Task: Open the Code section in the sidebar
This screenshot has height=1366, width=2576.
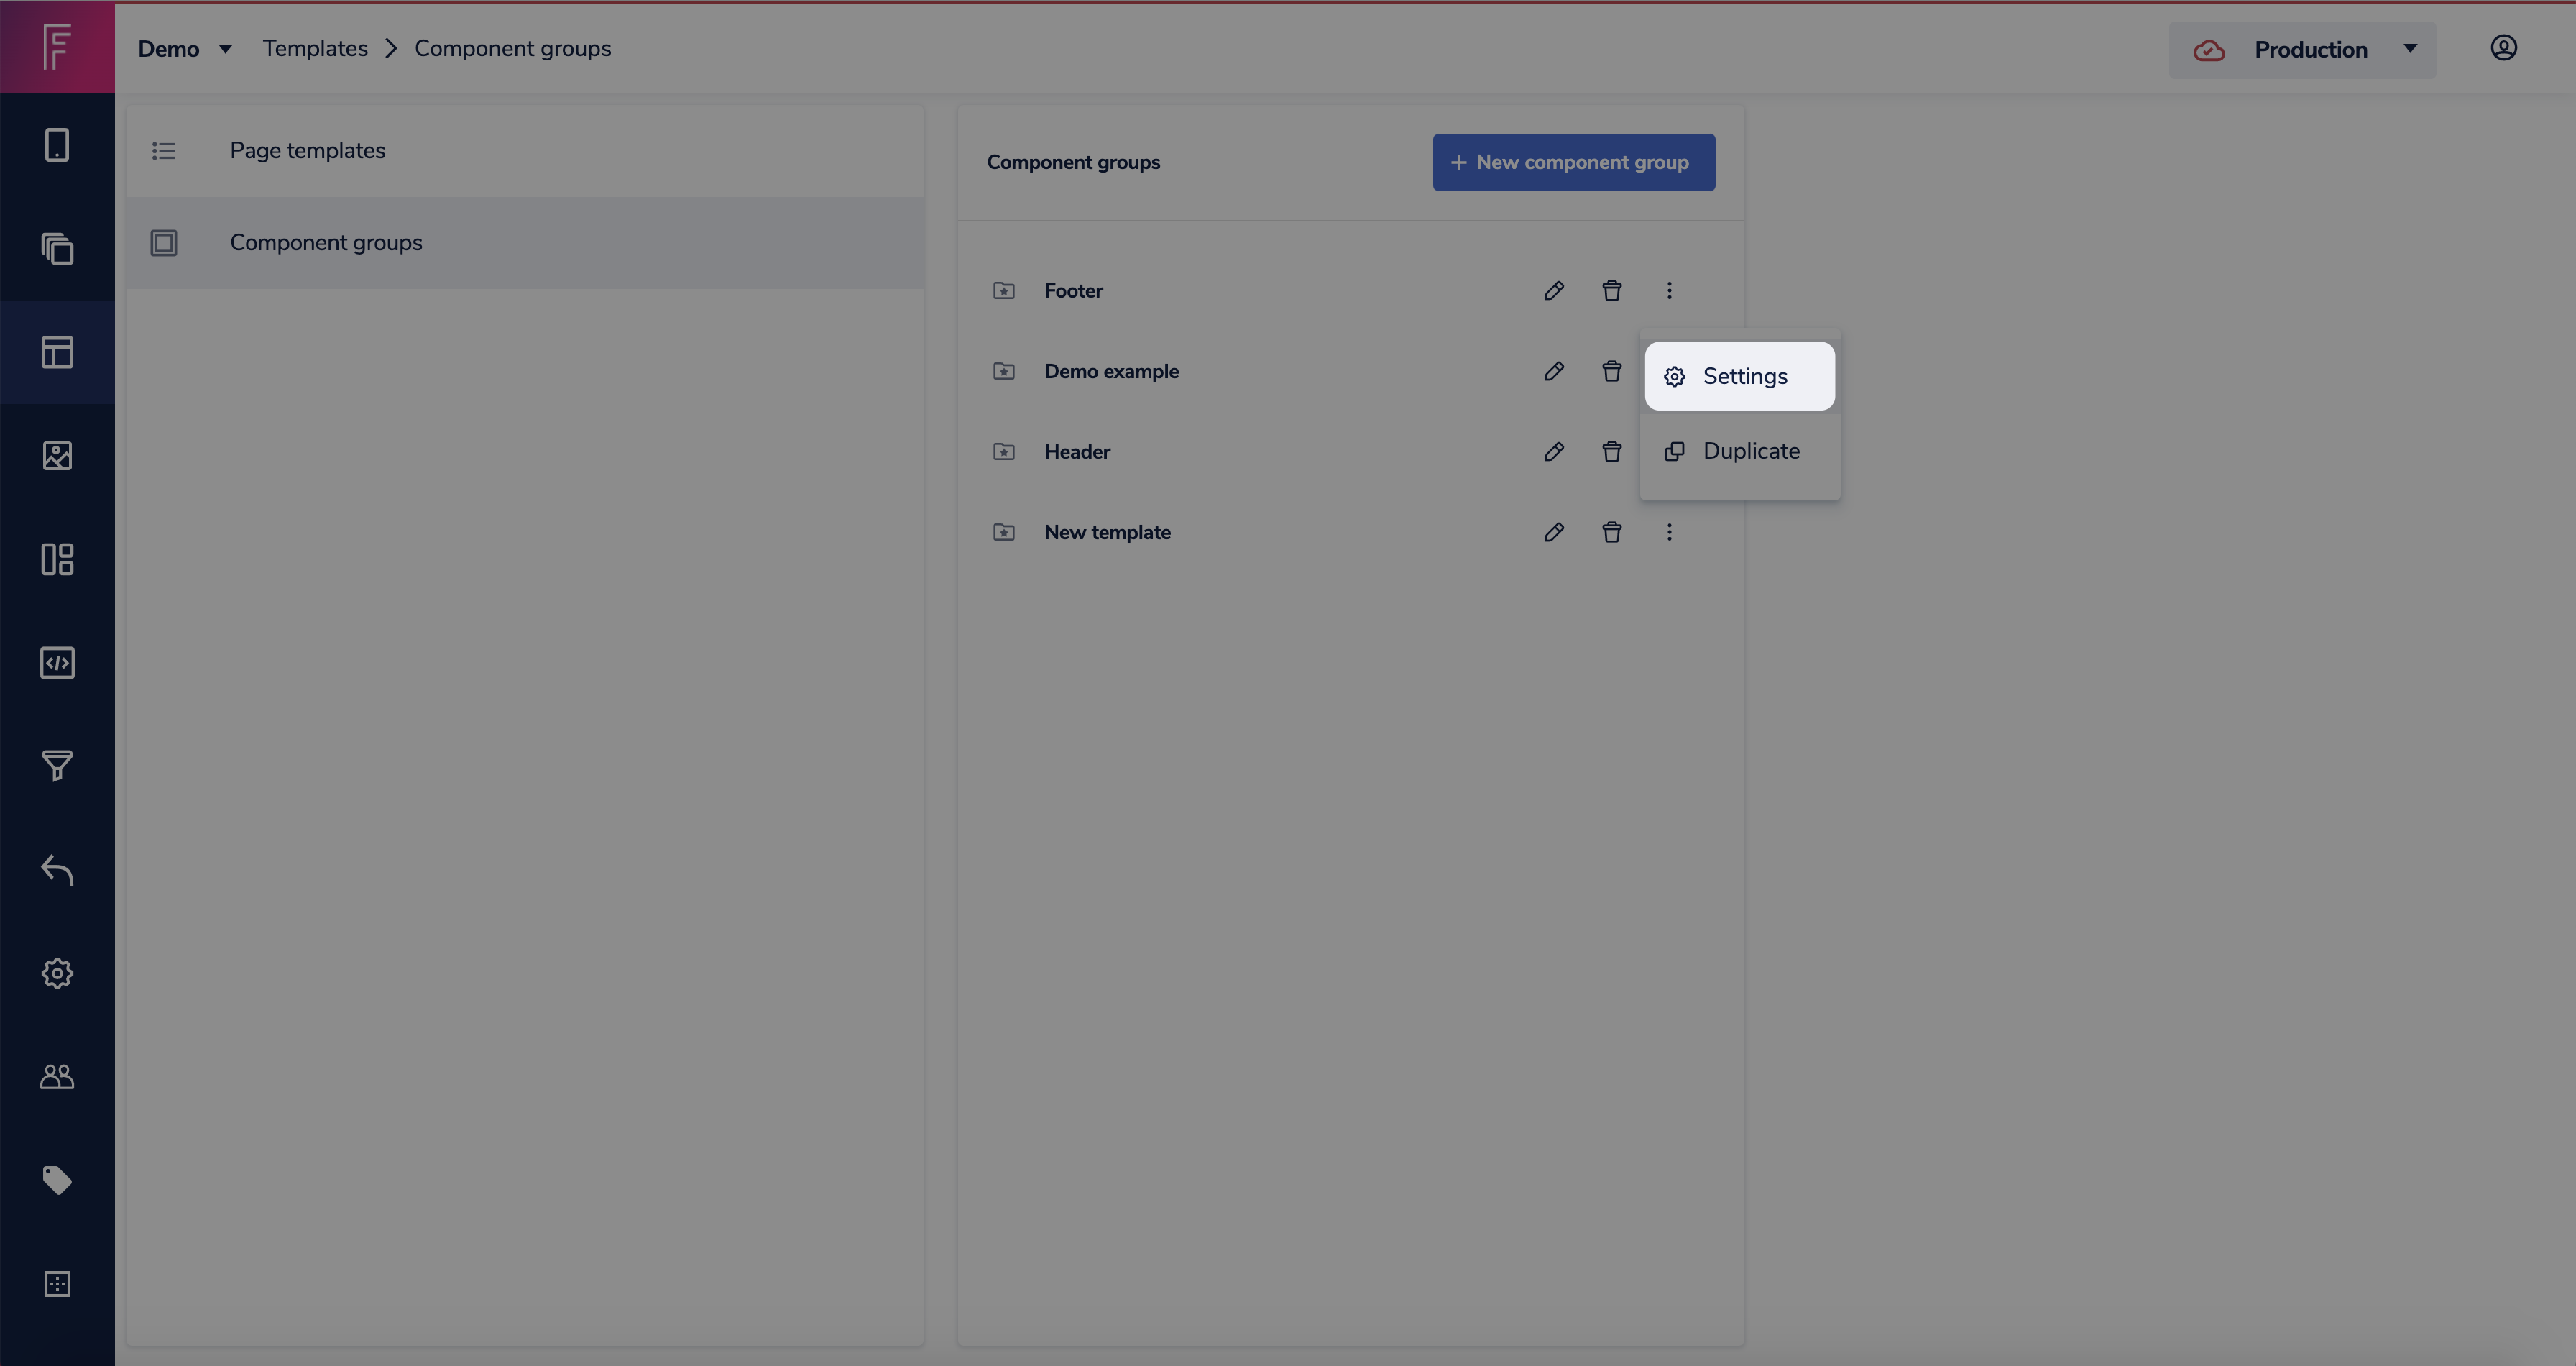Action: (57, 661)
